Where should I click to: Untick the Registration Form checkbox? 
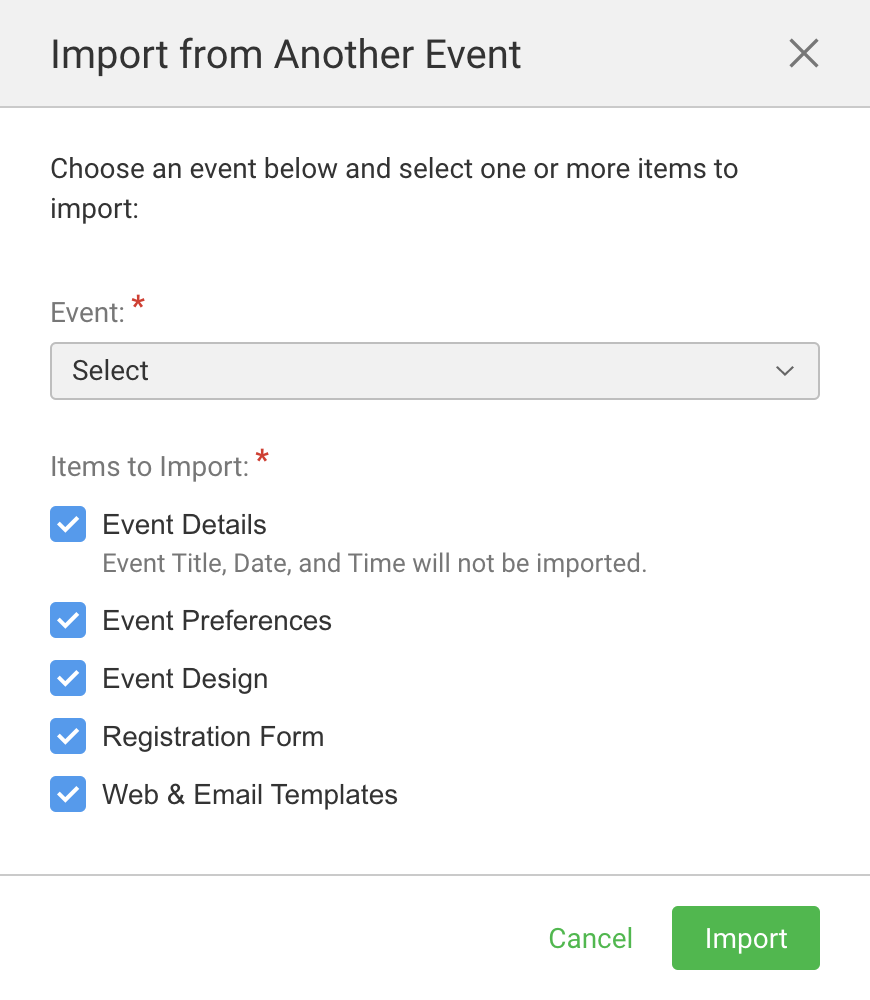point(68,737)
